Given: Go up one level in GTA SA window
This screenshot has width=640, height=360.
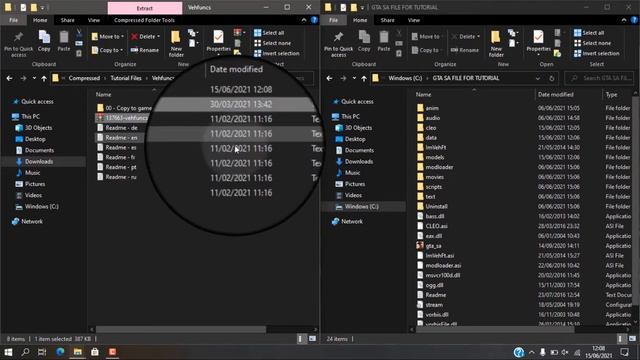Looking at the screenshot, I should (x=364, y=78).
